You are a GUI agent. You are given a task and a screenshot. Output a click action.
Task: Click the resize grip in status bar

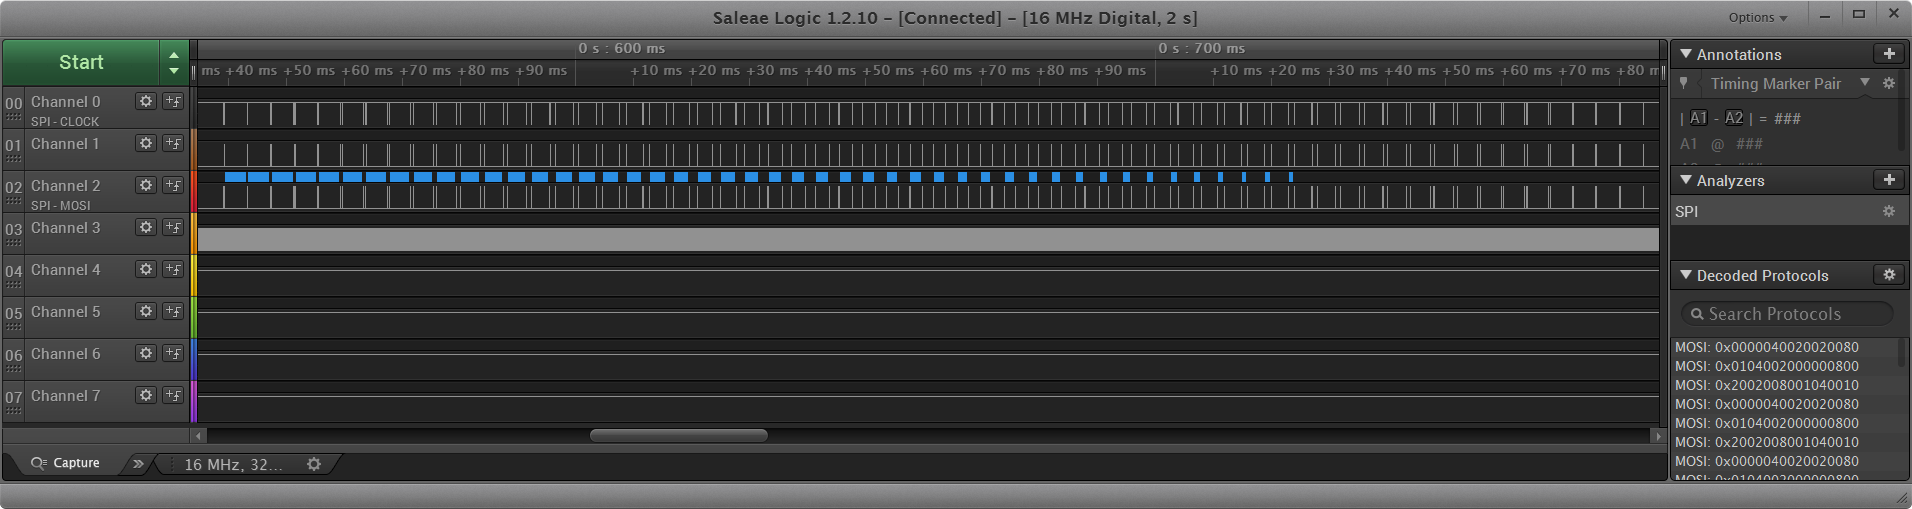pyautogui.click(x=1902, y=498)
